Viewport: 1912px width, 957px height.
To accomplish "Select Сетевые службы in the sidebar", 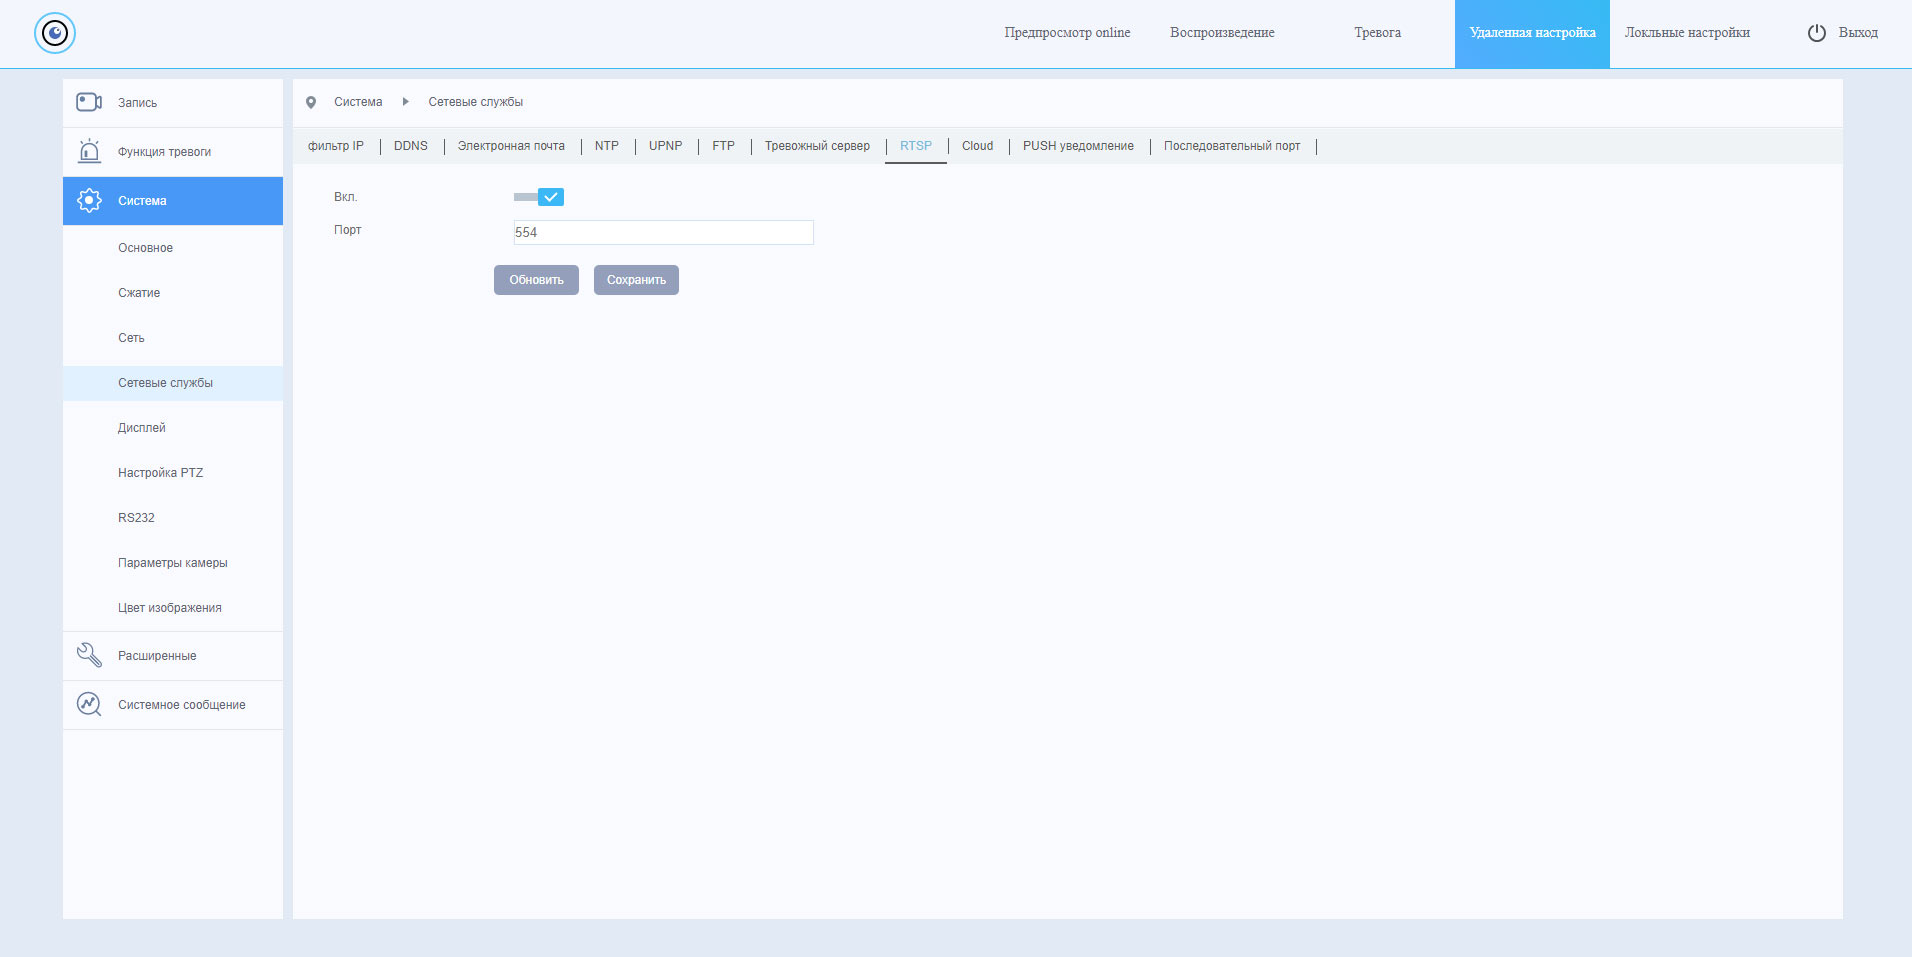I will pyautogui.click(x=173, y=383).
